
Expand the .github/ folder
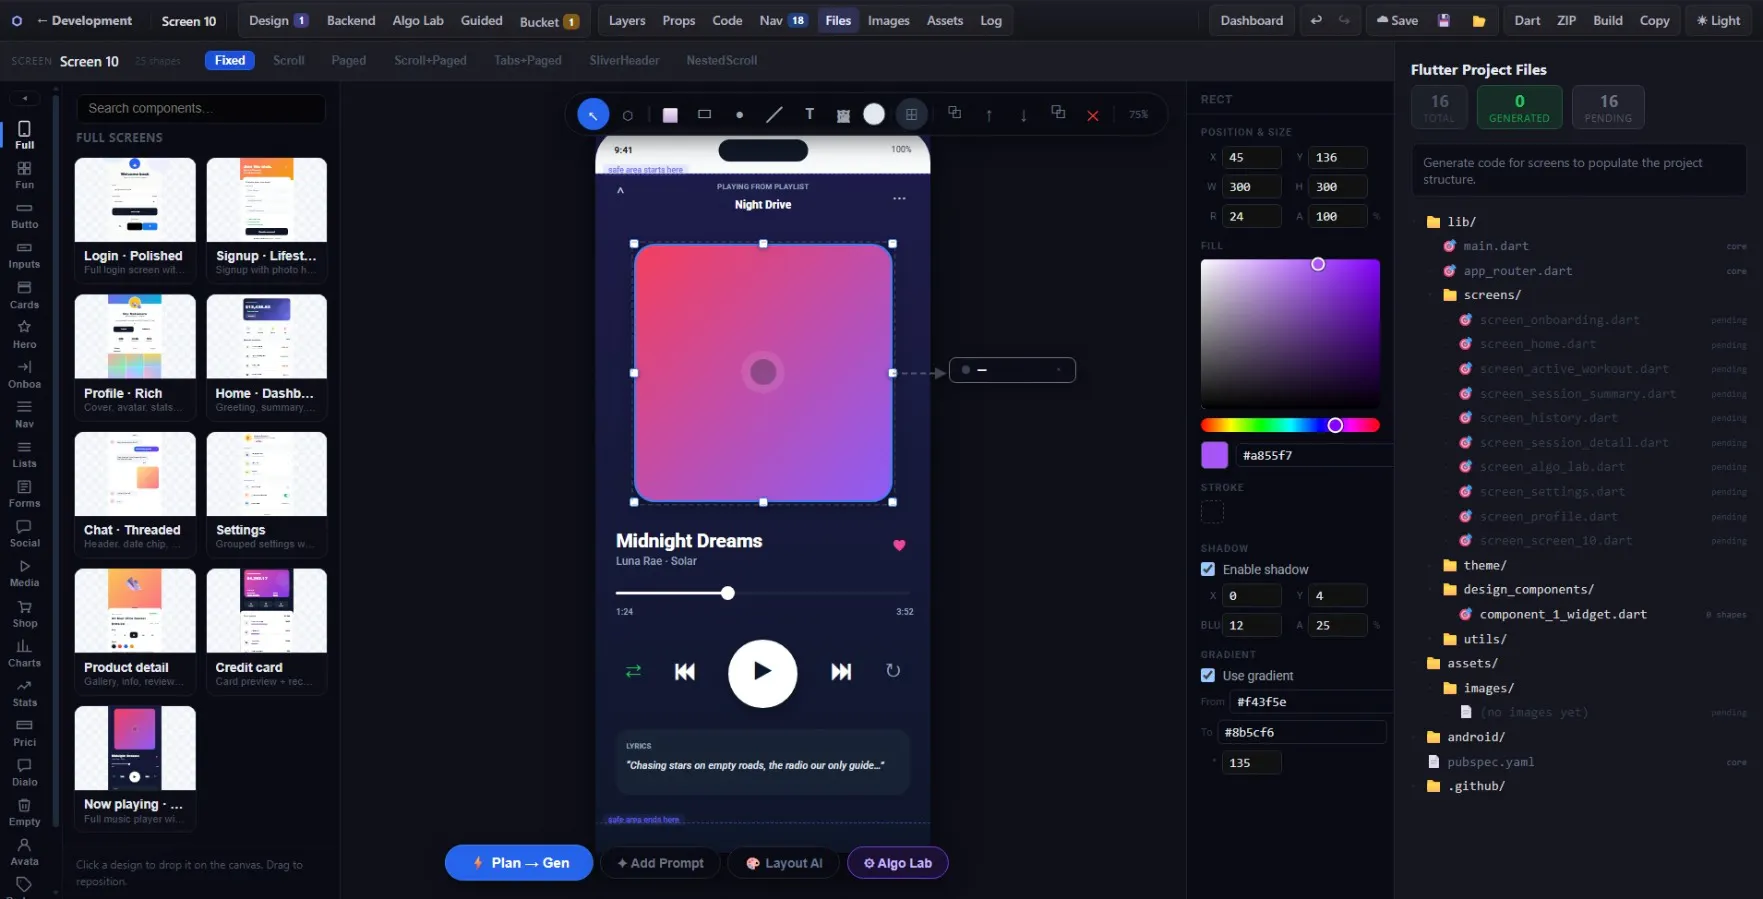point(1465,786)
